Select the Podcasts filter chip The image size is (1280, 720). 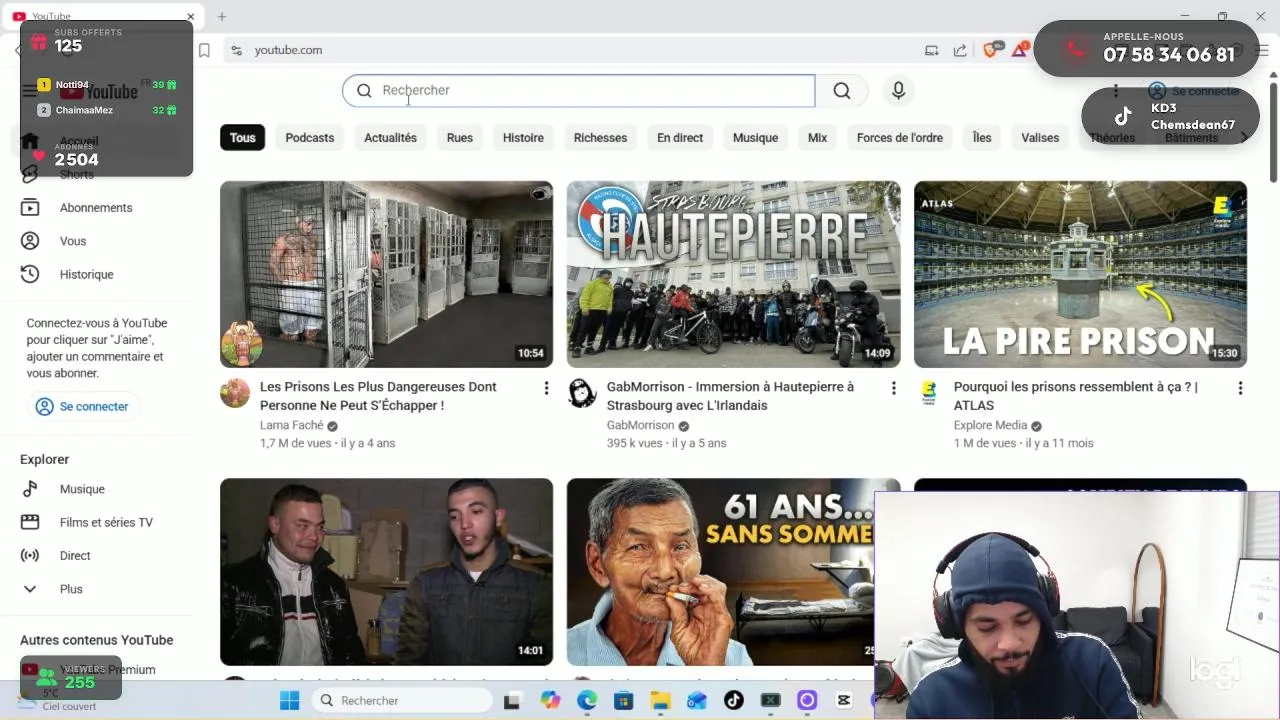coord(310,138)
